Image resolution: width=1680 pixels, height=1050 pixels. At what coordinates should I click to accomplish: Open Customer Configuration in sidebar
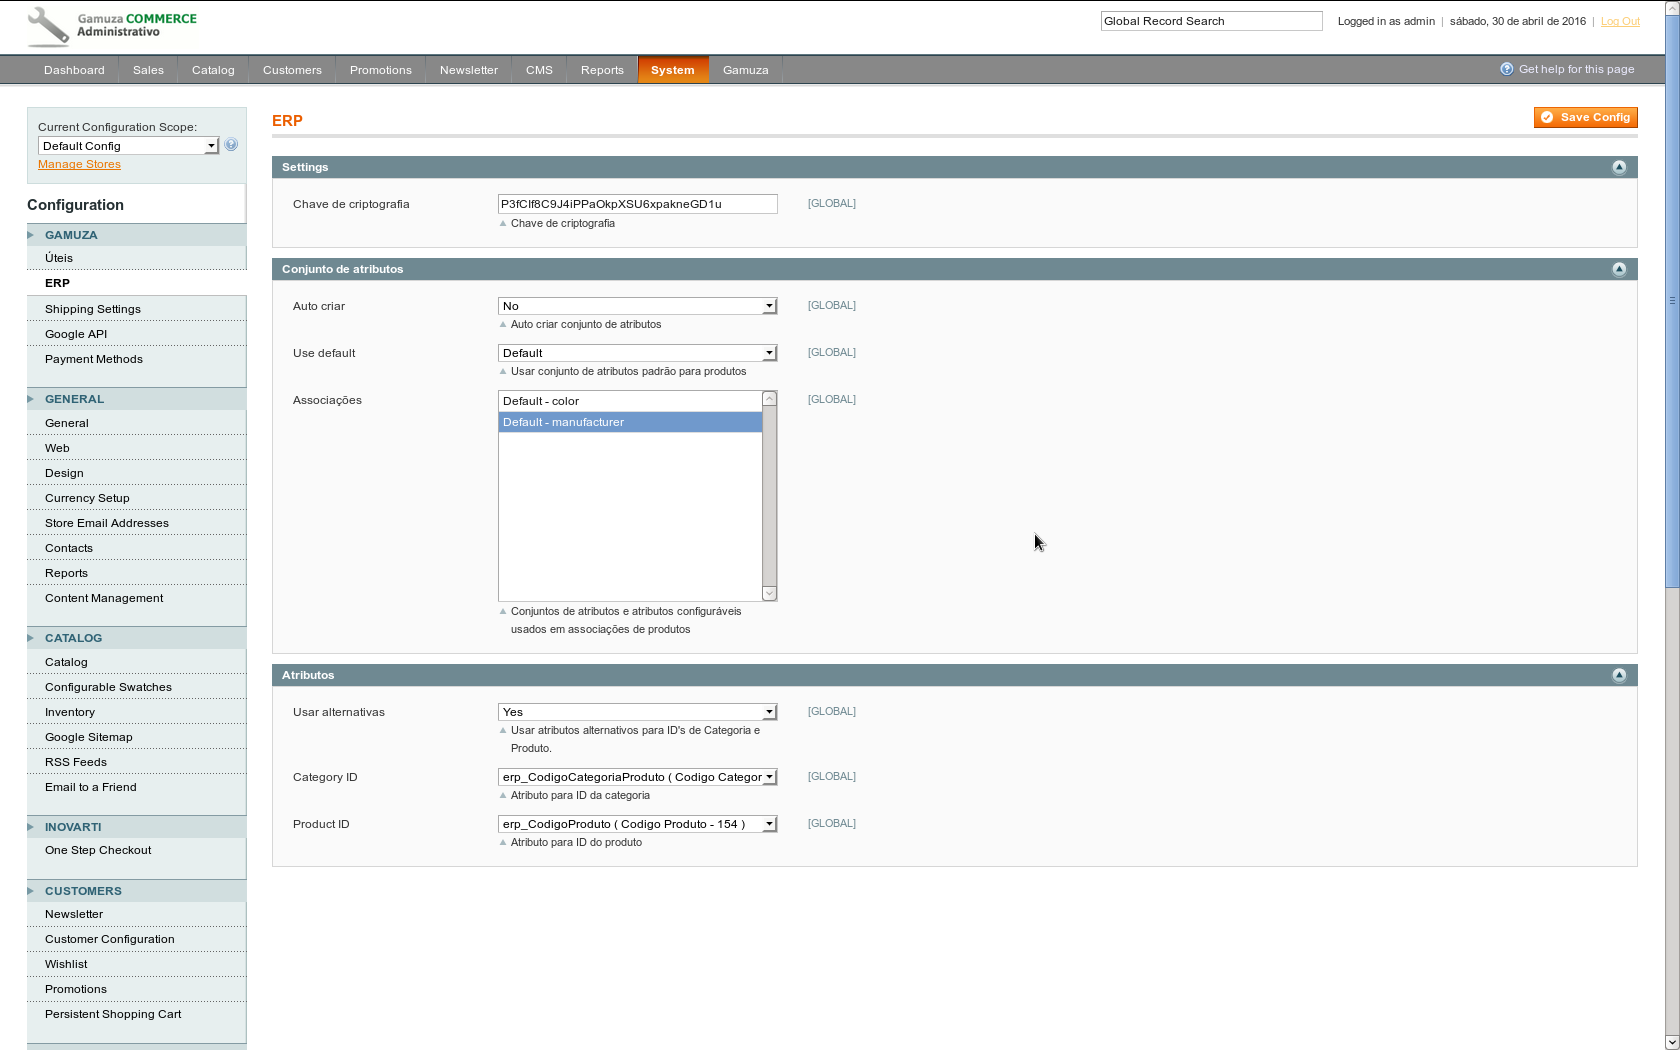(136, 939)
